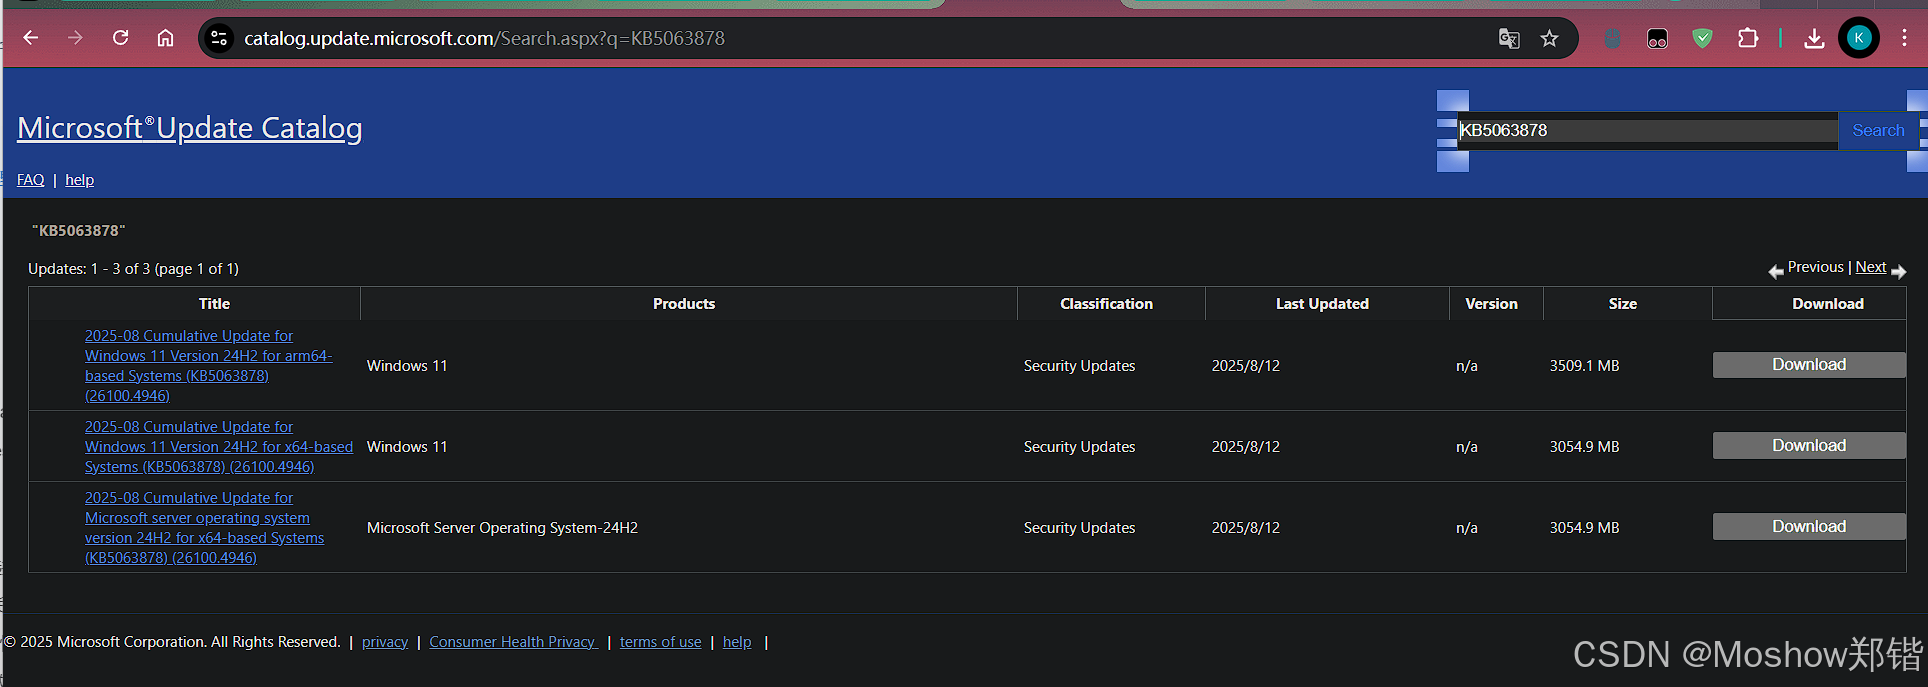Viewport: 1928px width, 687px height.
Task: Open arm64-based Systems update link
Action: tap(209, 366)
